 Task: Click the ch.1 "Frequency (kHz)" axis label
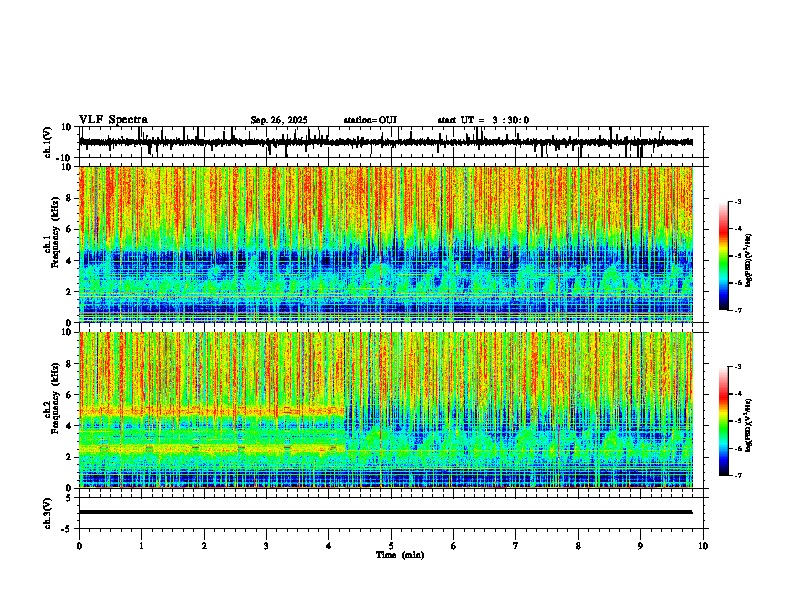point(55,232)
